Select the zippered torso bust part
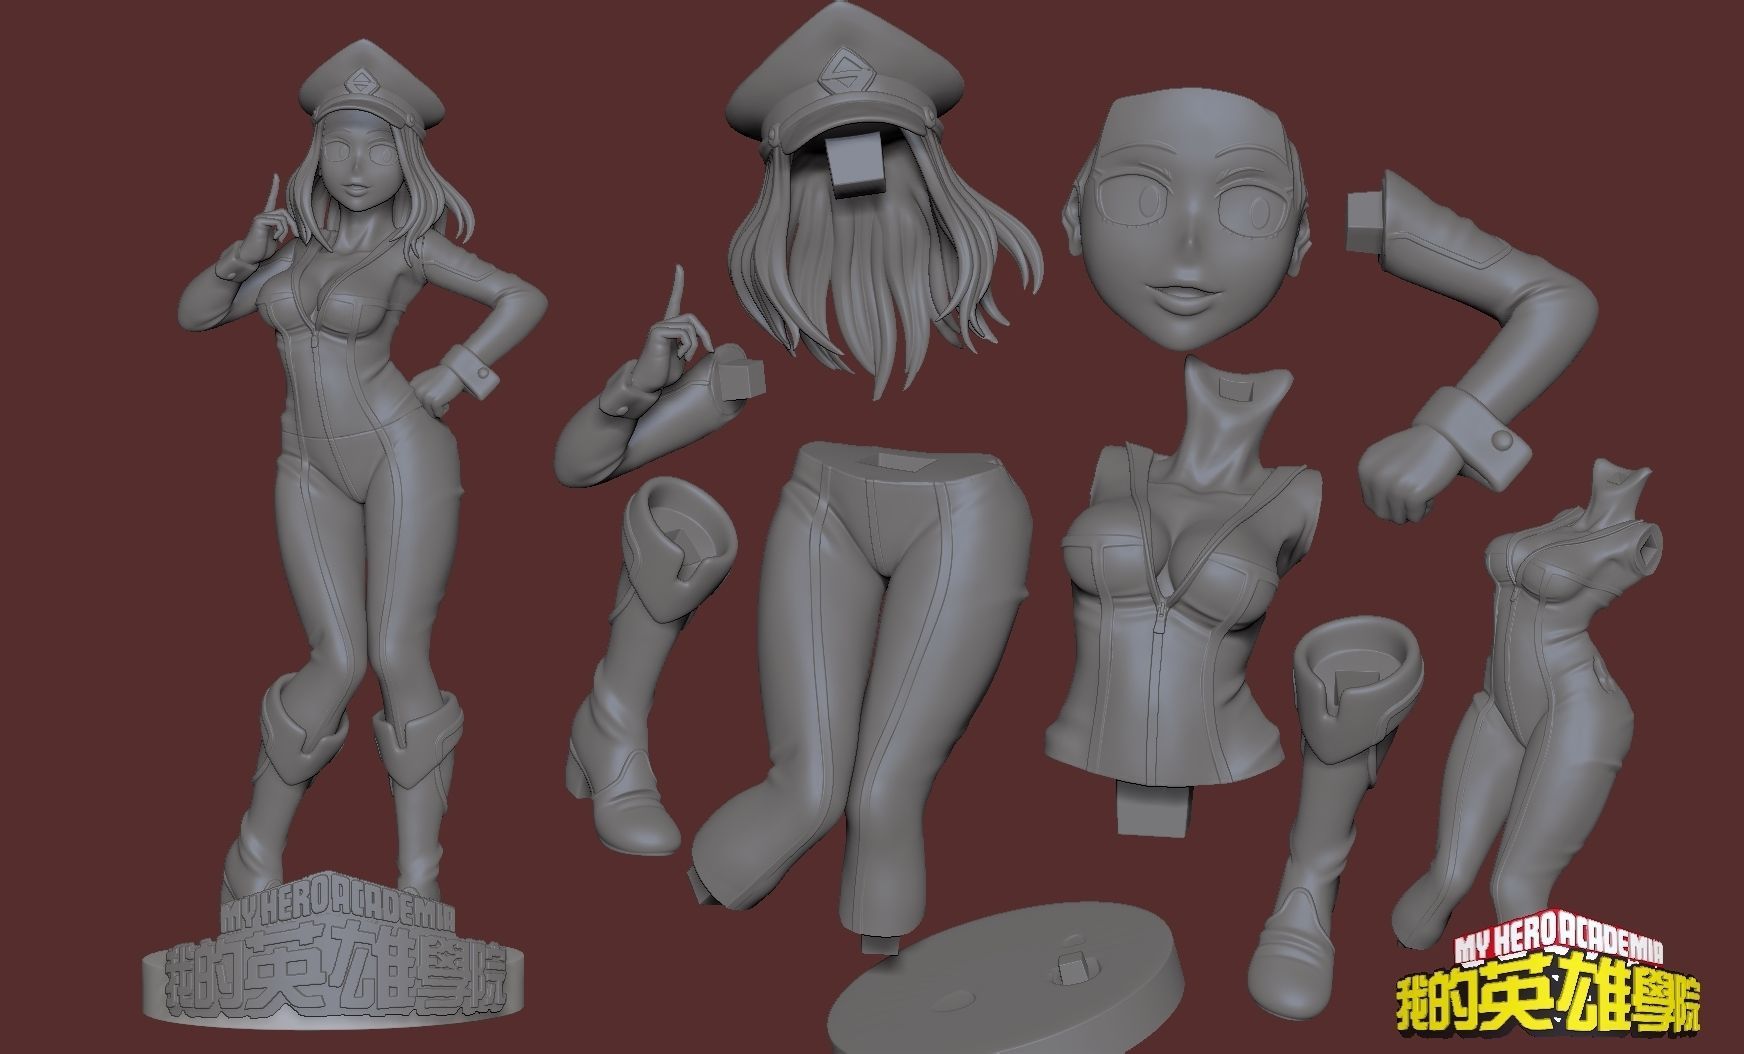This screenshot has height=1054, width=1744. click(x=1184, y=598)
